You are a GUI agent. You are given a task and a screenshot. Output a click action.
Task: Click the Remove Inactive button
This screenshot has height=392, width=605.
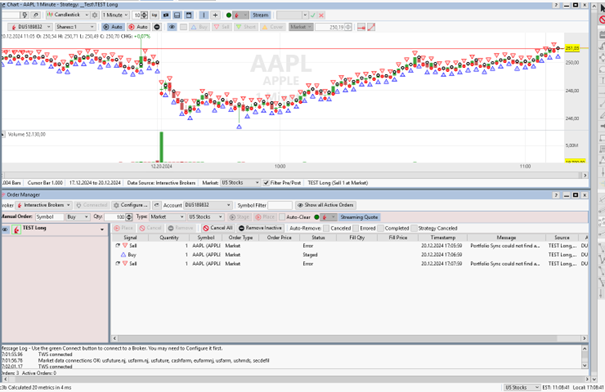point(260,228)
